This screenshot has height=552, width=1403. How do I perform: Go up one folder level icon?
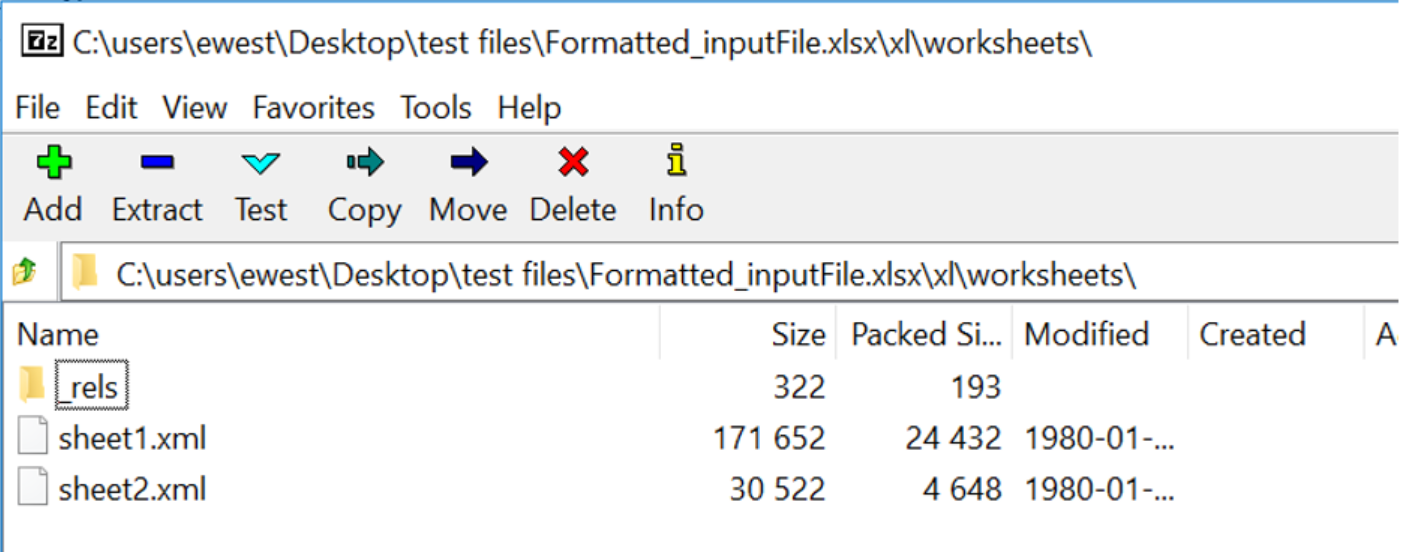click(x=24, y=272)
